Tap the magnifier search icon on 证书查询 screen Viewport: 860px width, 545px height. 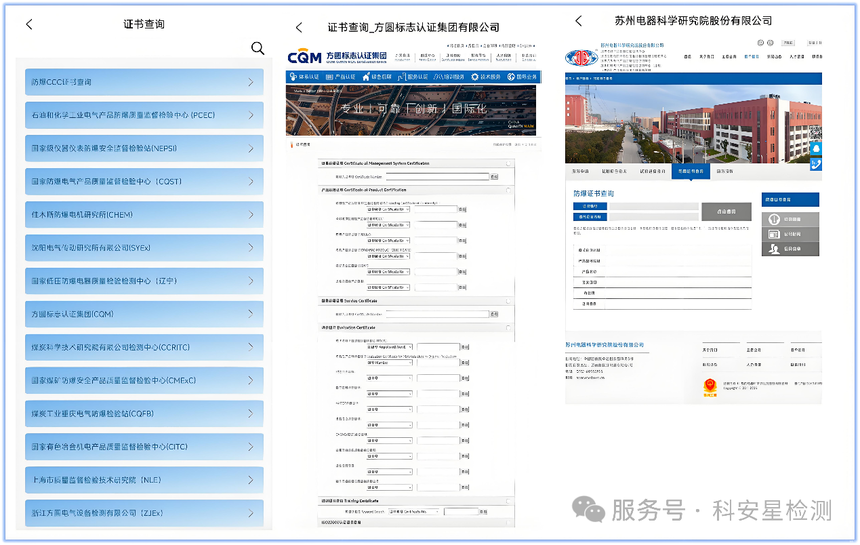[x=258, y=48]
